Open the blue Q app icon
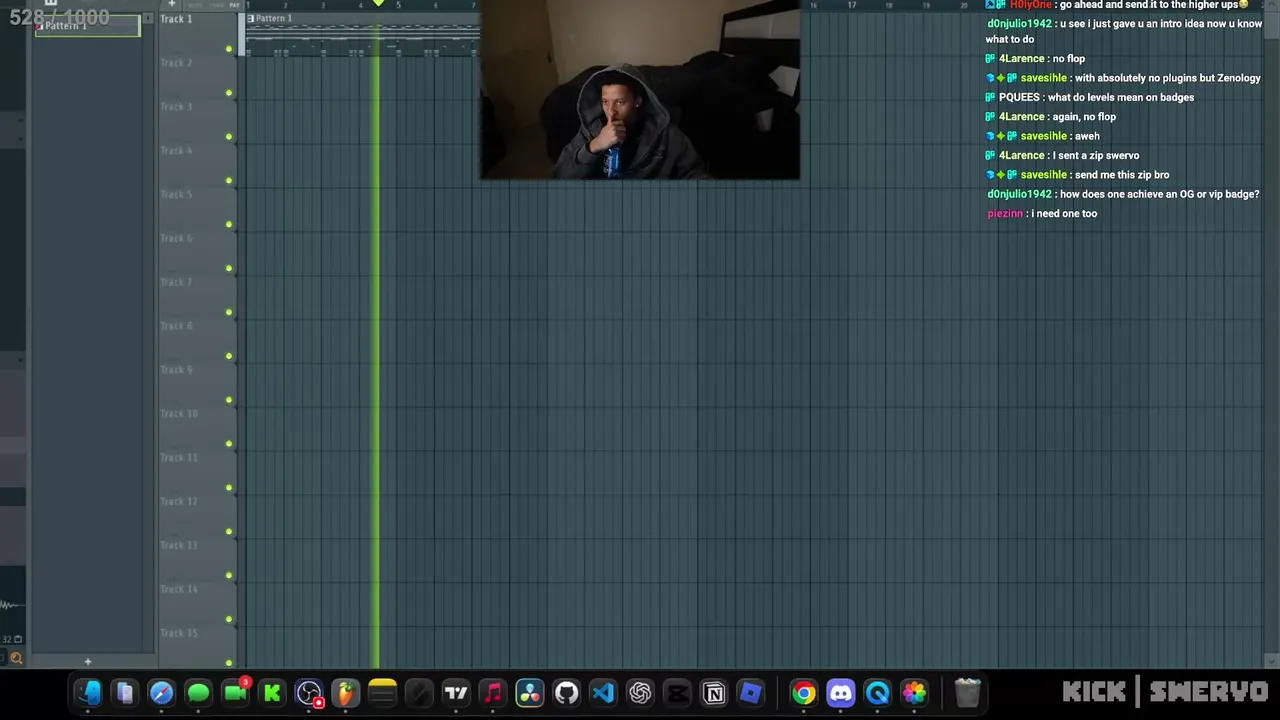 click(x=878, y=693)
